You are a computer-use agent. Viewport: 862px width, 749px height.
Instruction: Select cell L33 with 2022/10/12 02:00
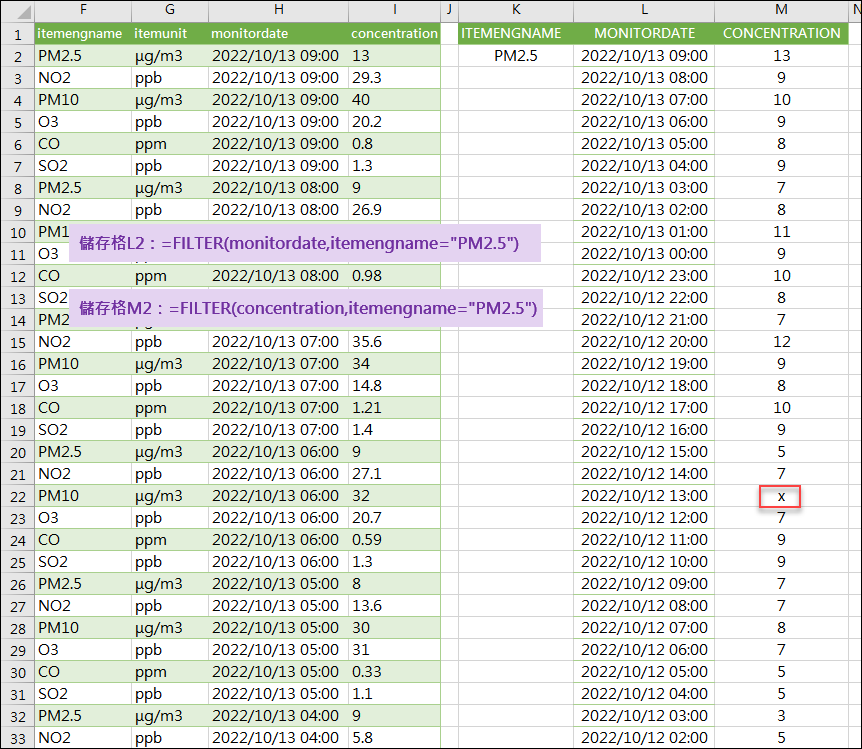tap(644, 737)
